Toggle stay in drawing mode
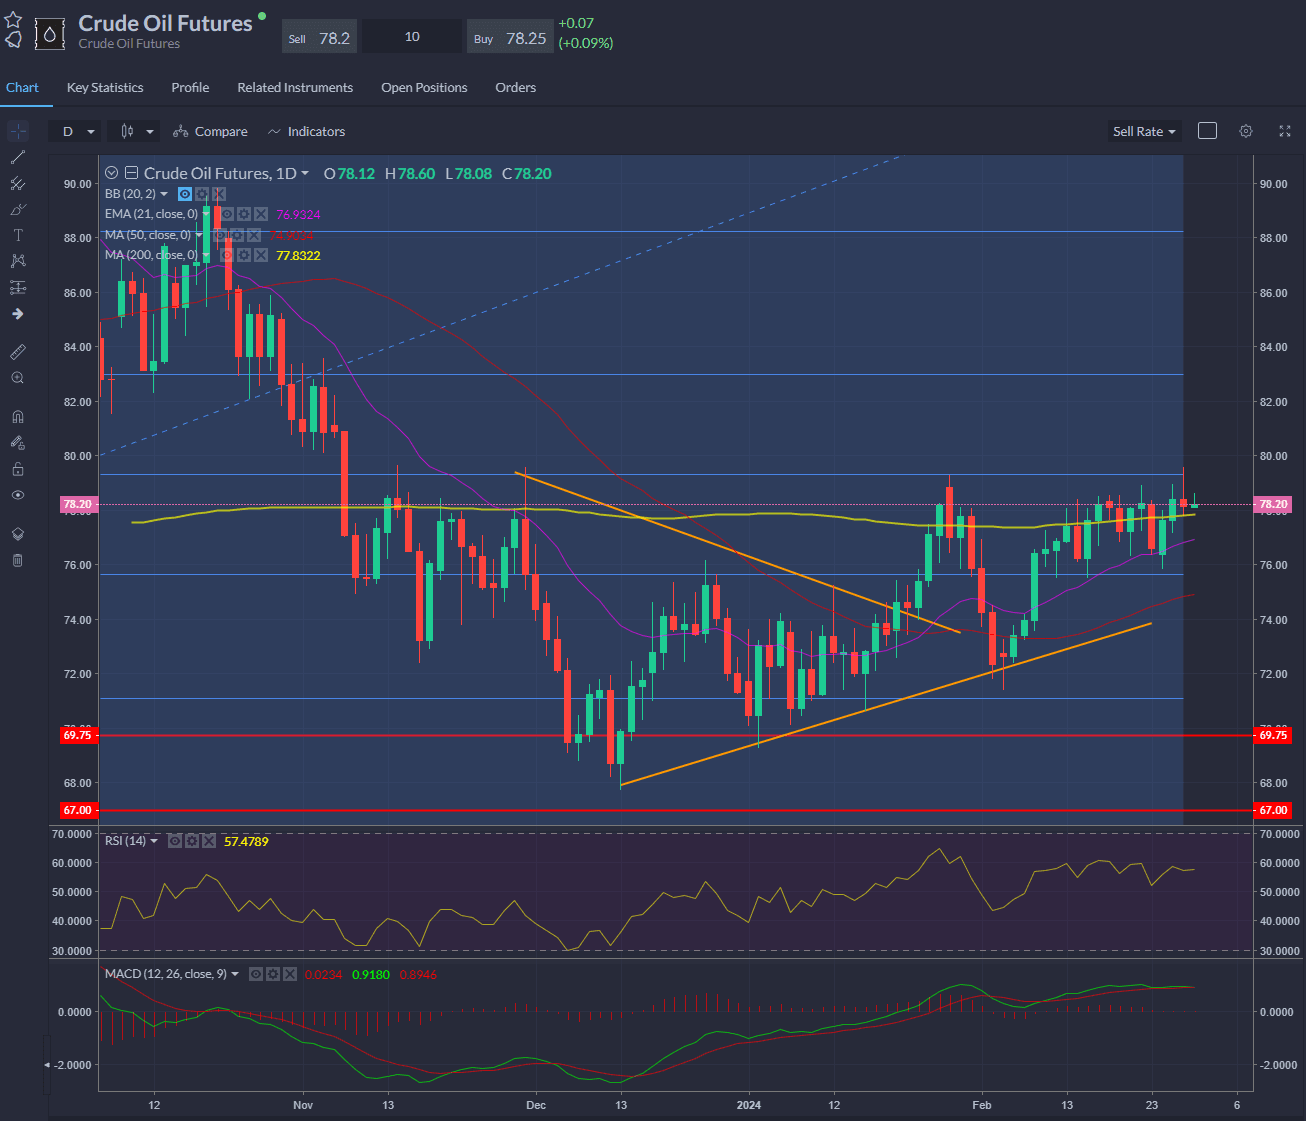 (x=18, y=443)
